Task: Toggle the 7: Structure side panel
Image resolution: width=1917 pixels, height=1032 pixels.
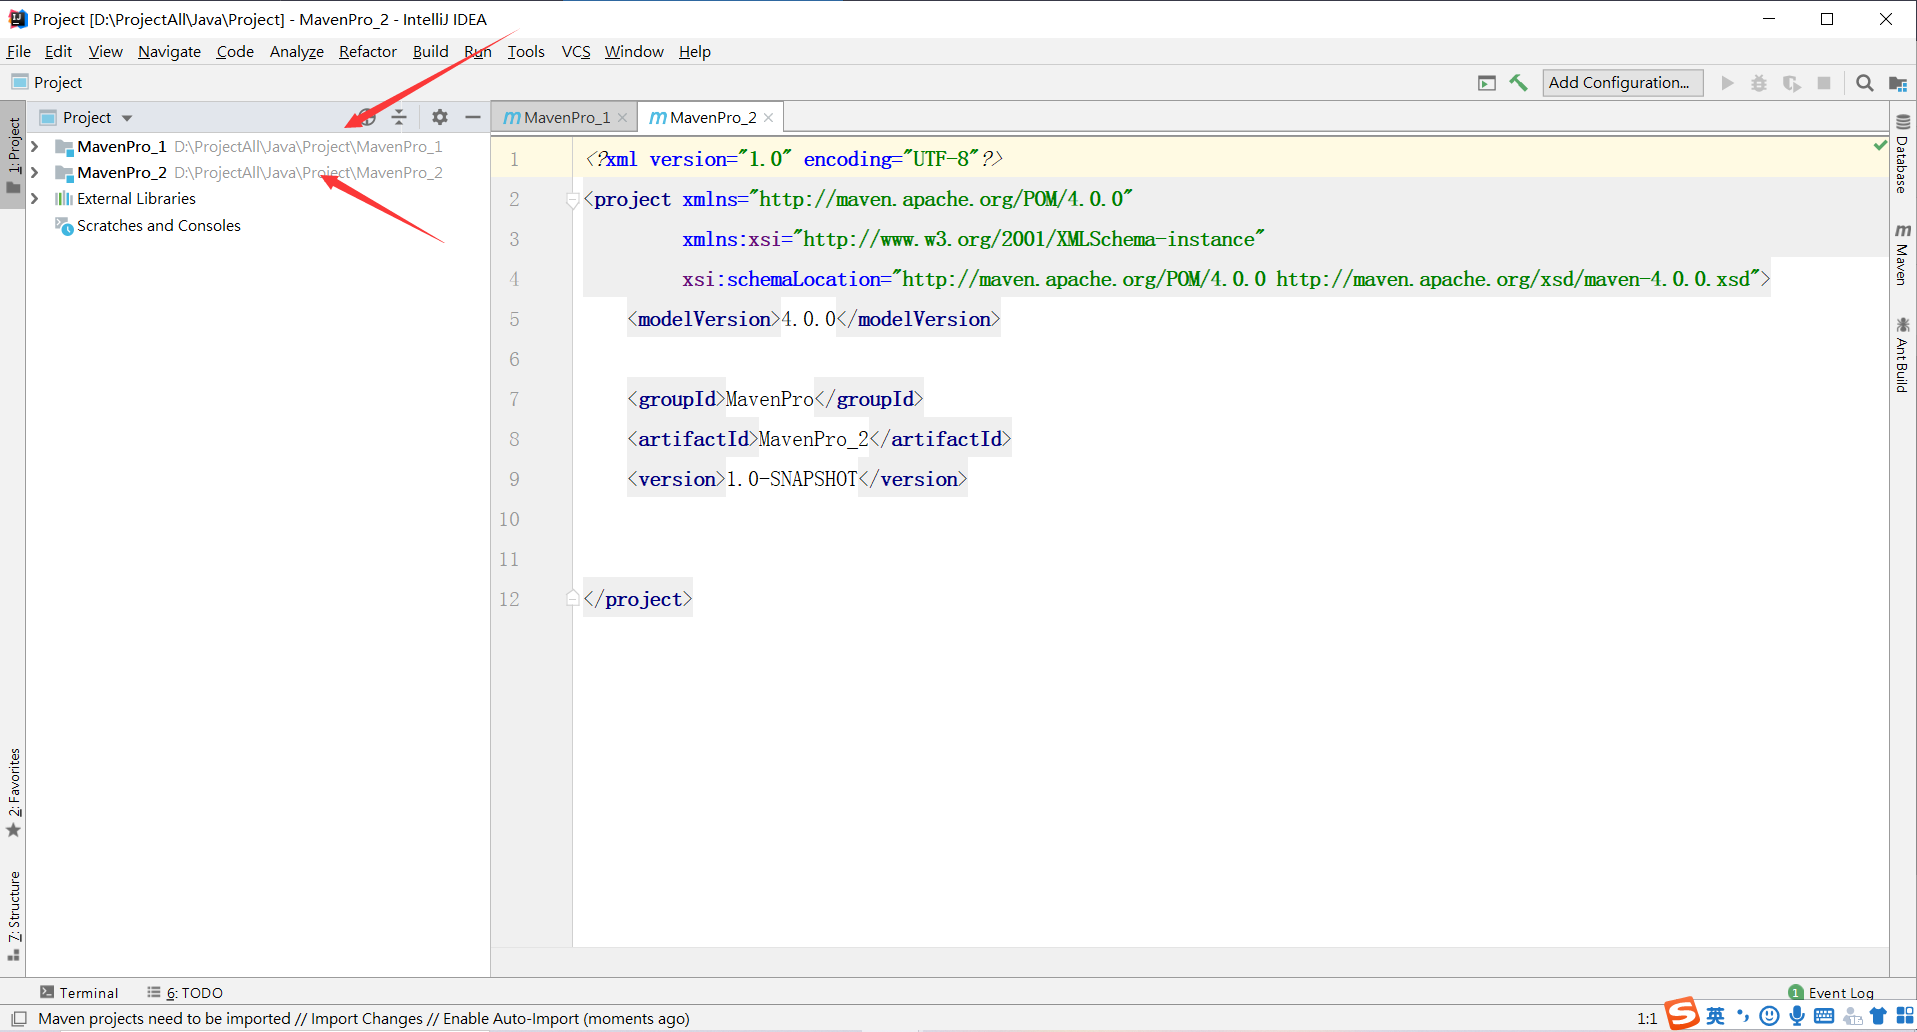Action: tap(14, 916)
